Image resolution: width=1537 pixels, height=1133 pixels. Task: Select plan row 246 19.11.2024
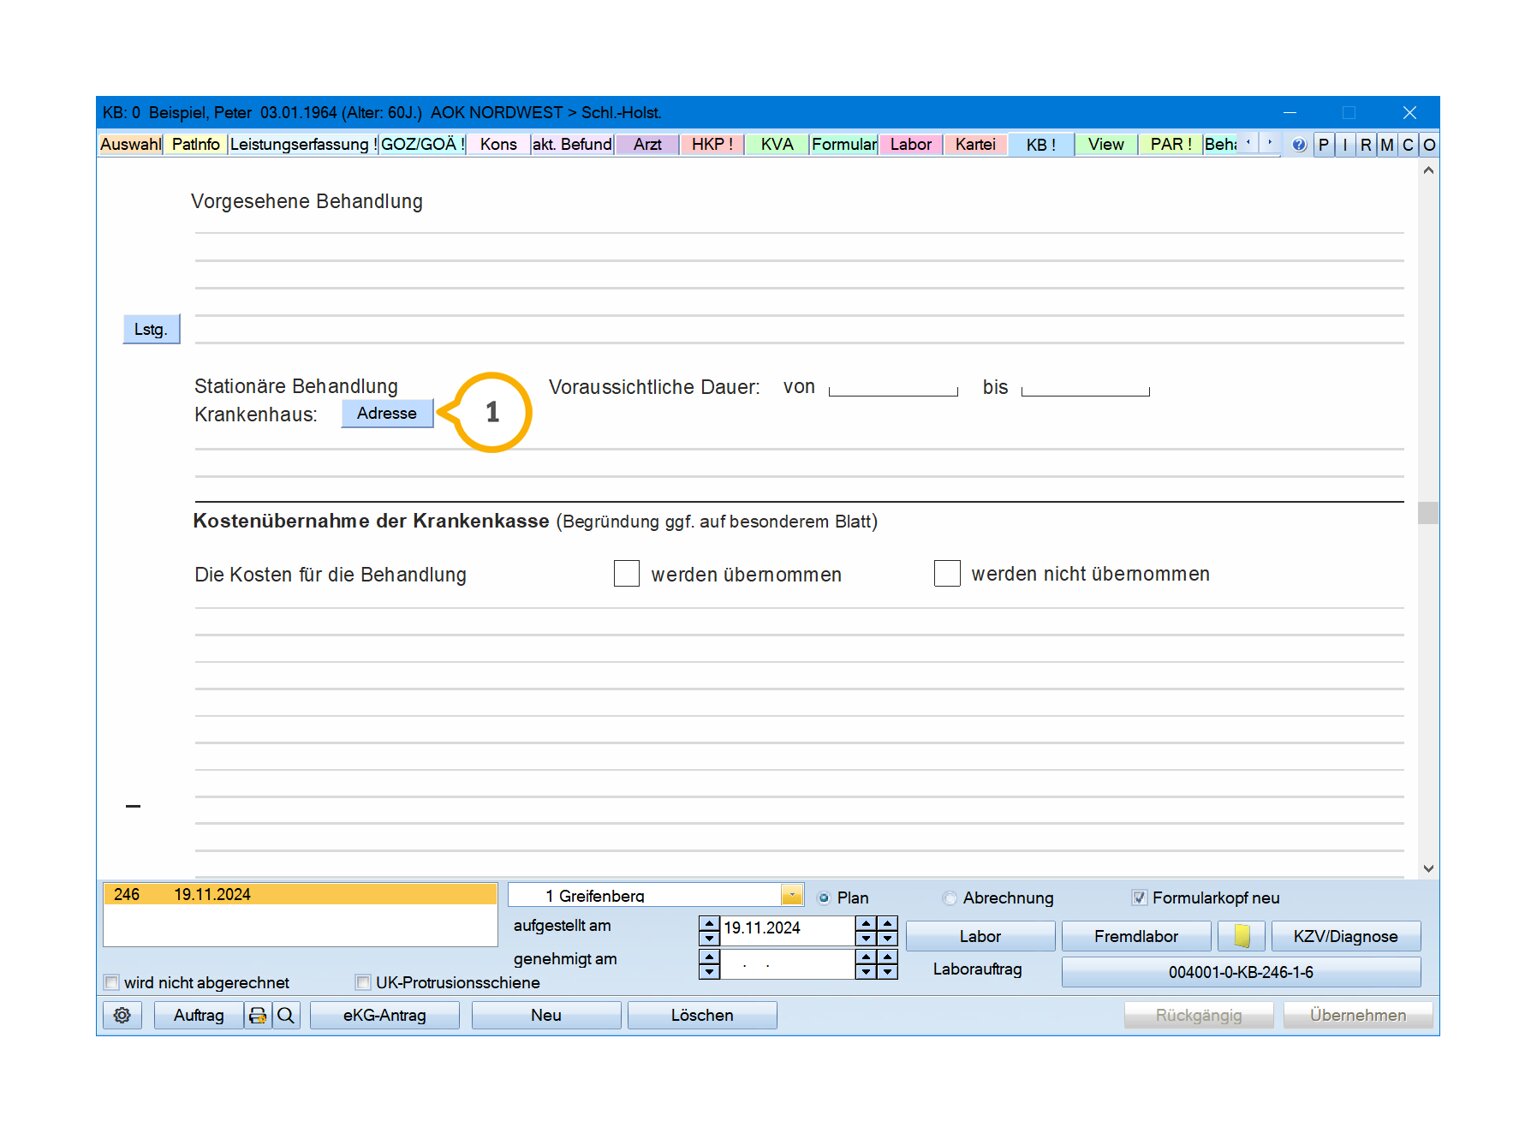pos(300,894)
